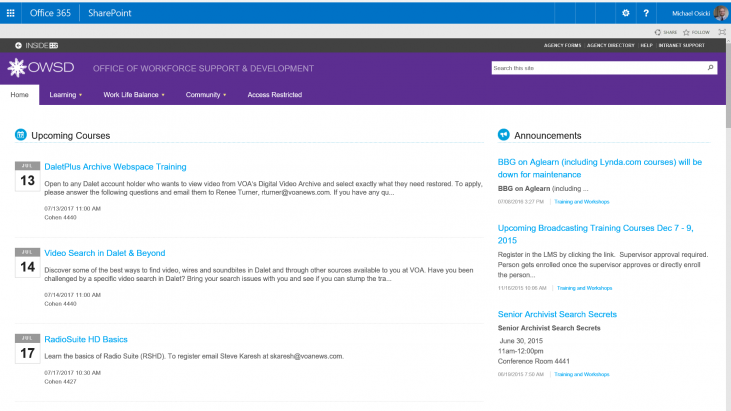
Task: Click the JUL 17 date badge
Action: tap(27, 349)
